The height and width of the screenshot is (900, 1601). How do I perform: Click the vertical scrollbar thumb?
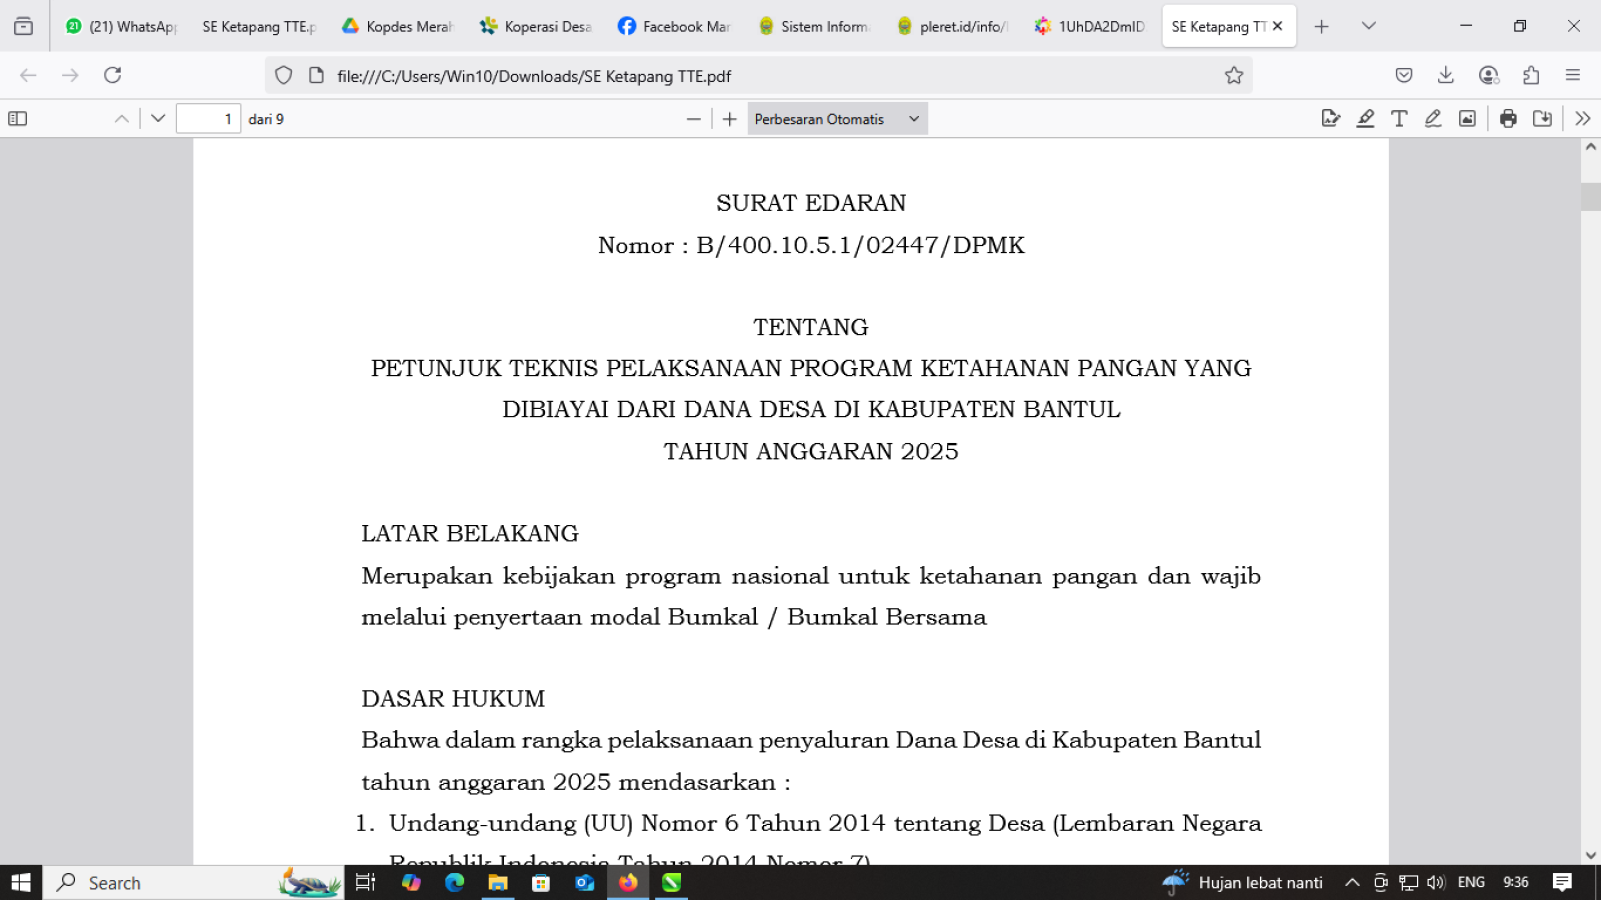click(x=1590, y=197)
